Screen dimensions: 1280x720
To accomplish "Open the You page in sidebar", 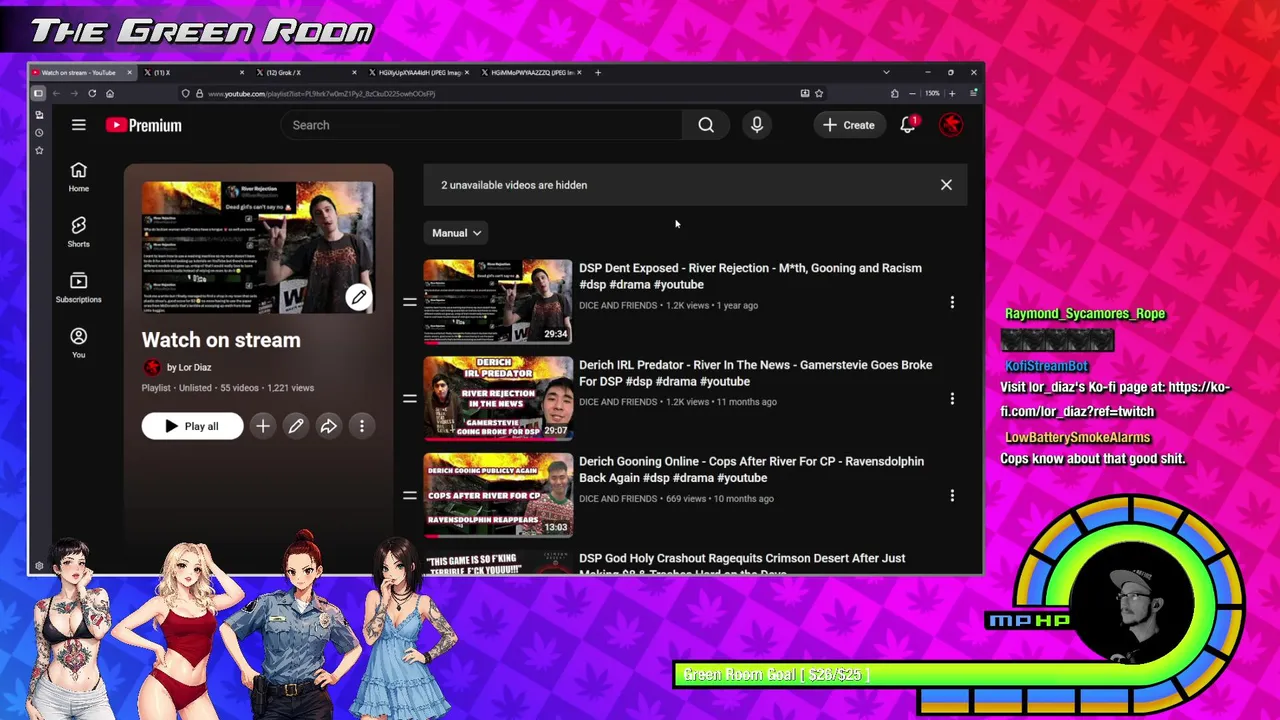I will [x=79, y=343].
